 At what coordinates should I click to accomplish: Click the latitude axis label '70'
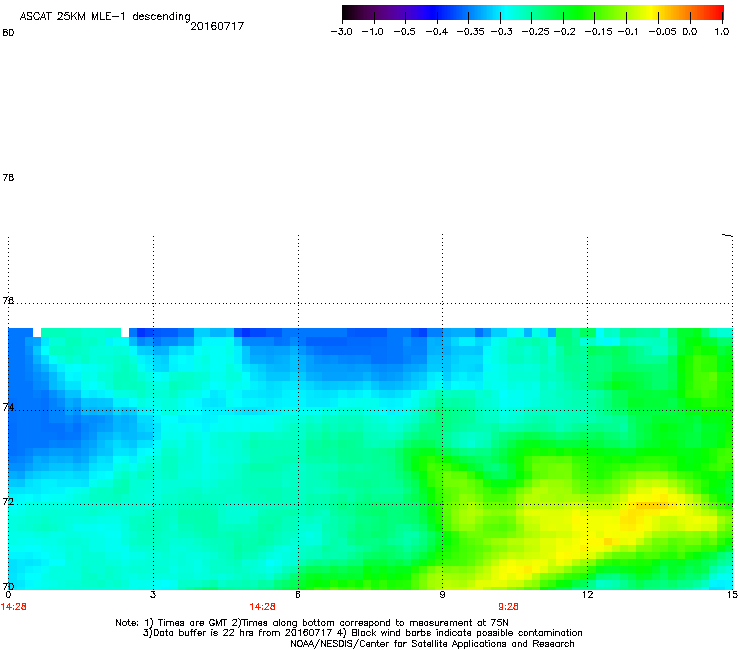(8, 586)
